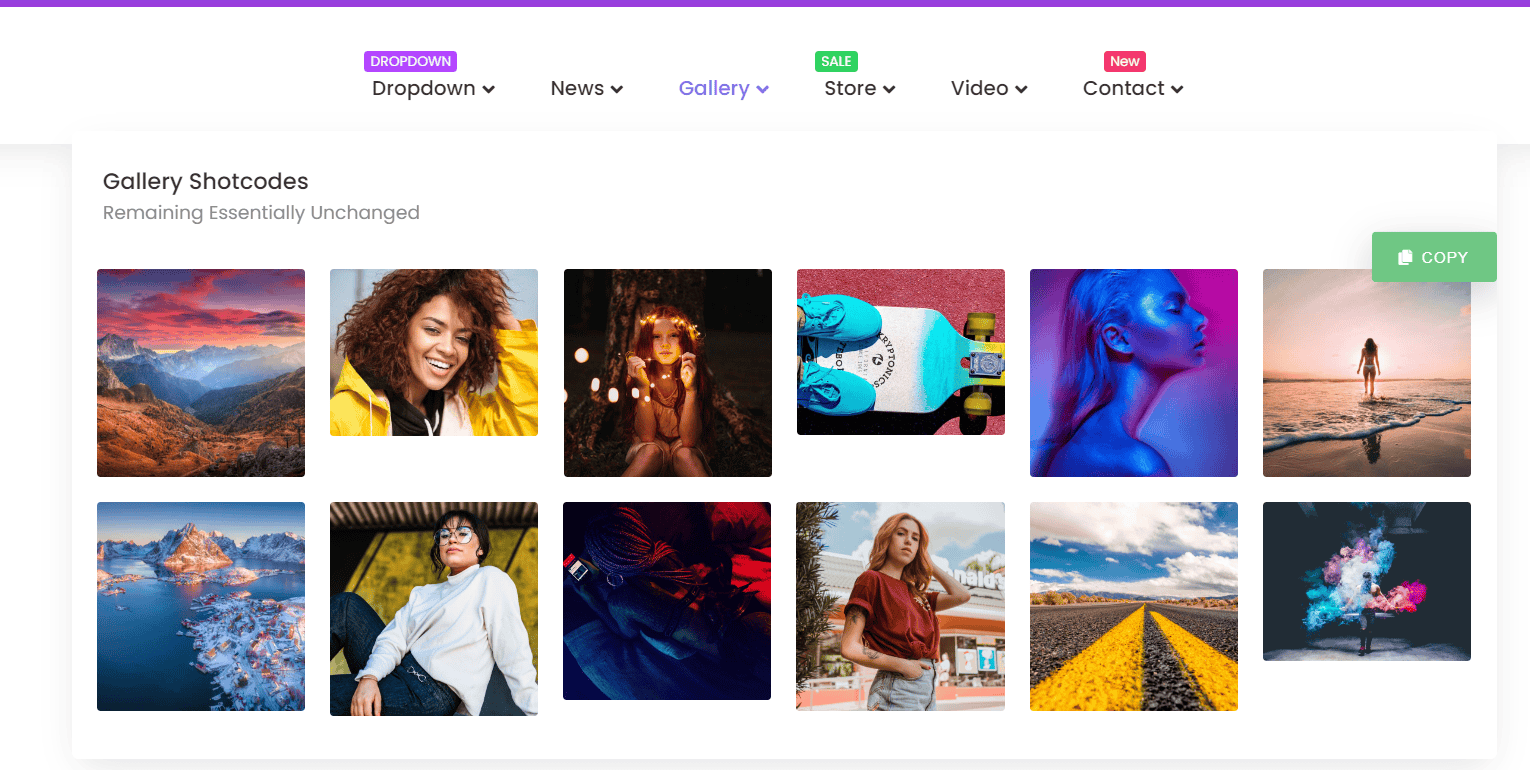Open the woman walking on beach photo
Screen dimensions: 1530x770
tap(1366, 372)
